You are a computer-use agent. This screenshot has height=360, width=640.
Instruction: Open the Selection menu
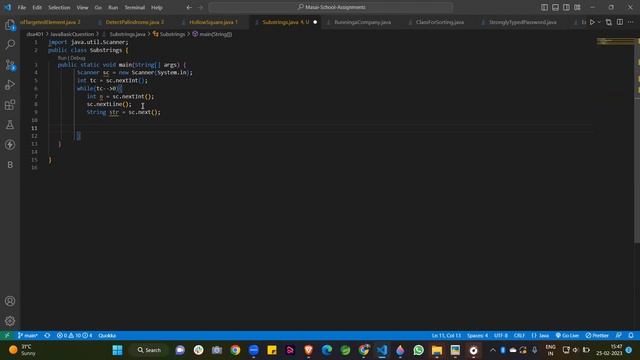pyautogui.click(x=59, y=7)
